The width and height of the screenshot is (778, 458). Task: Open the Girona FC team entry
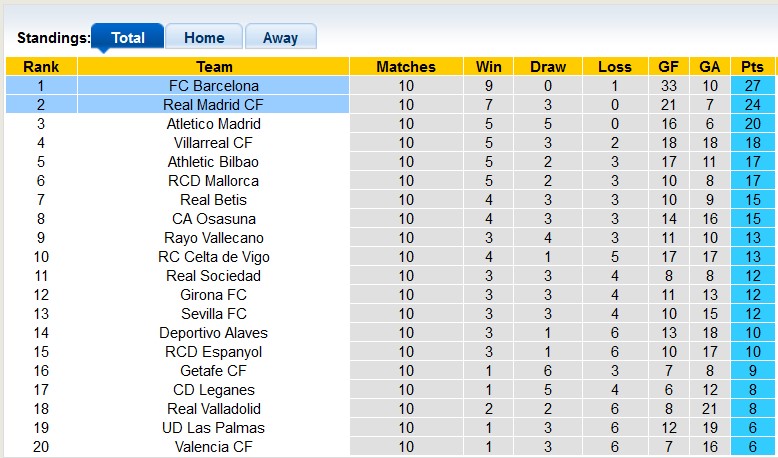[213, 295]
